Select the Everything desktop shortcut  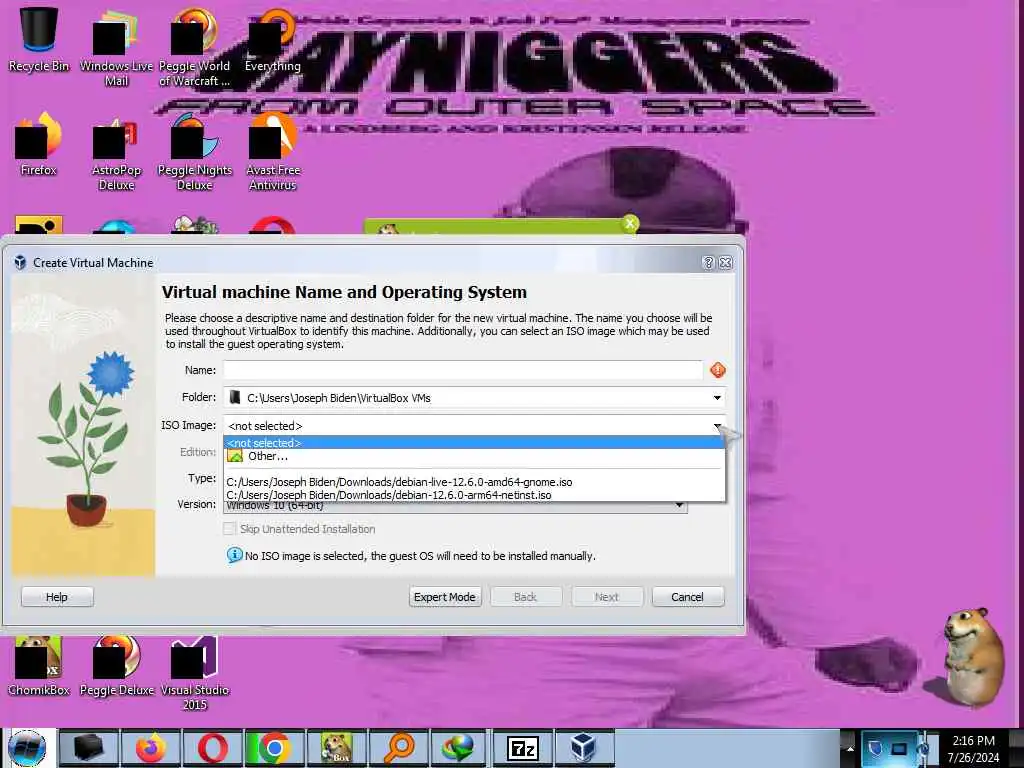click(272, 40)
